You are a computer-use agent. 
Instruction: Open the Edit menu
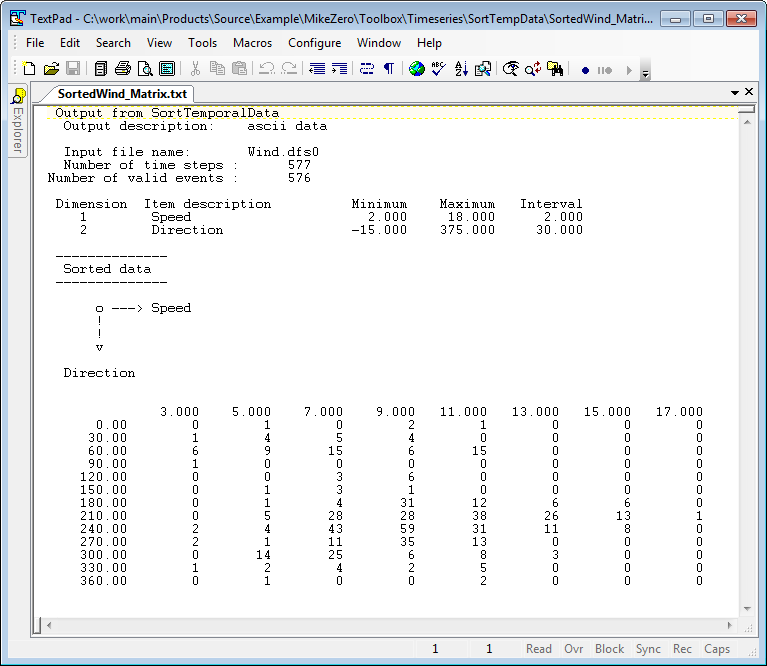pos(70,43)
